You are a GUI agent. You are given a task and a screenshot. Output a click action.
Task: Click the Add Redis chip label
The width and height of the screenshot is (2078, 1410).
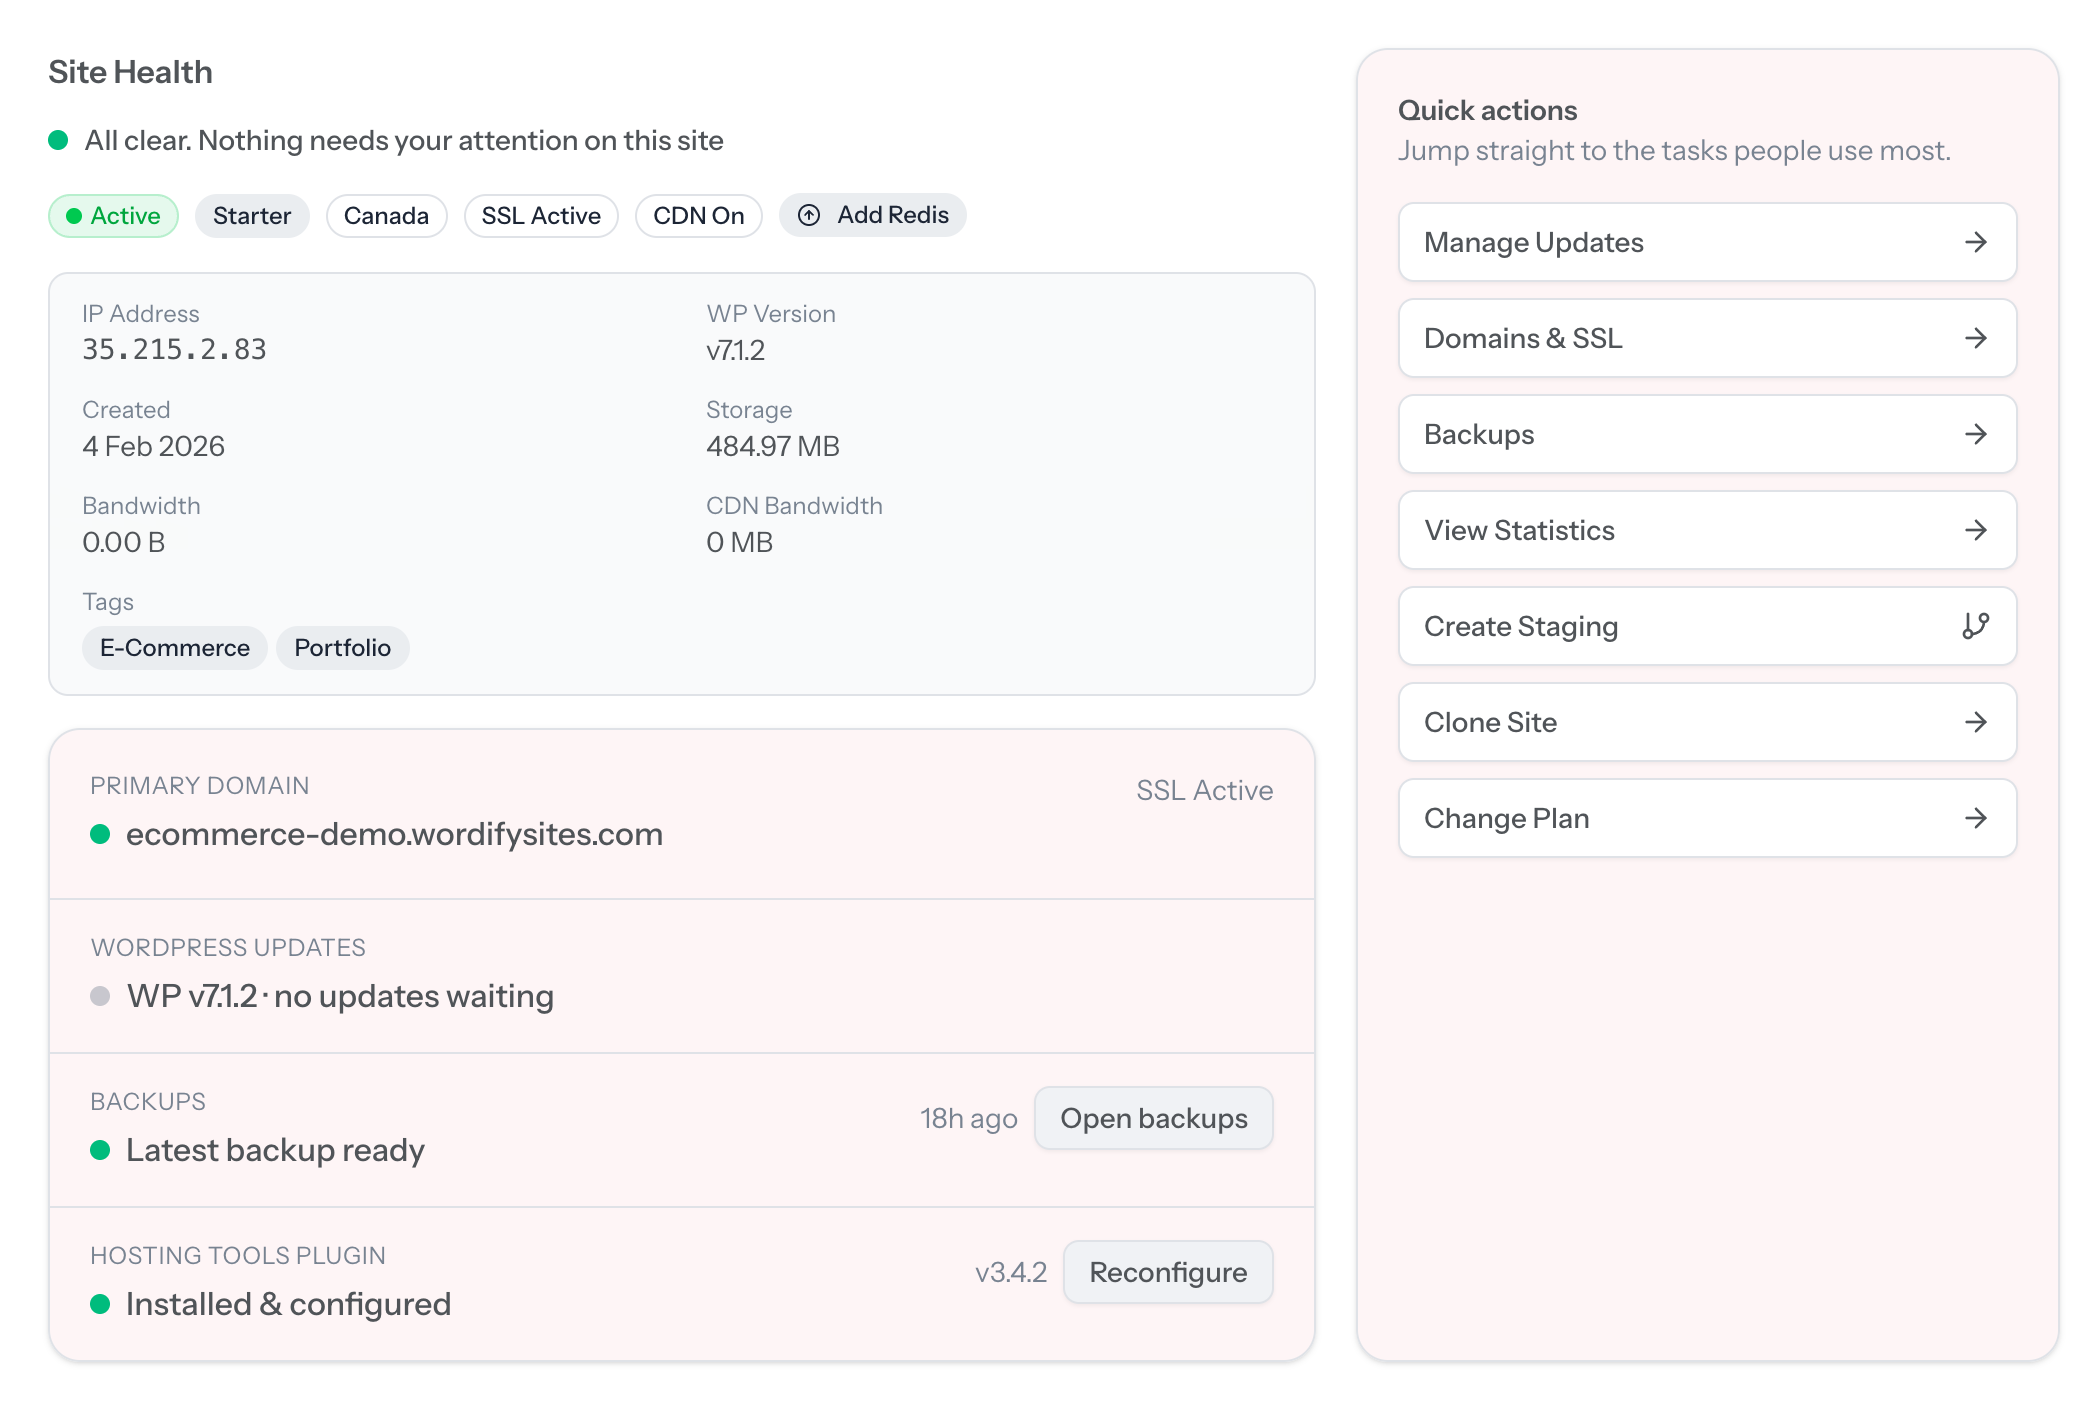(x=893, y=215)
